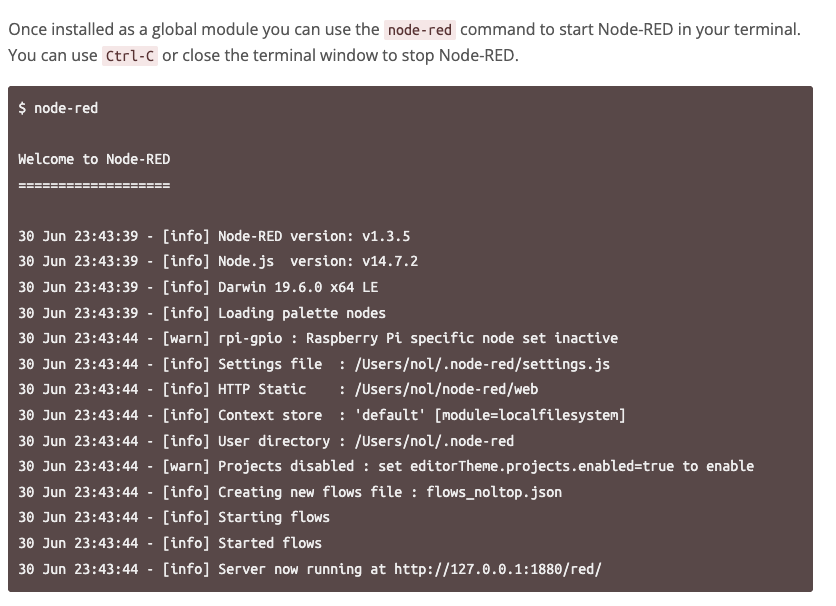Click the 'Ctrl-C' inline code text

tap(130, 56)
